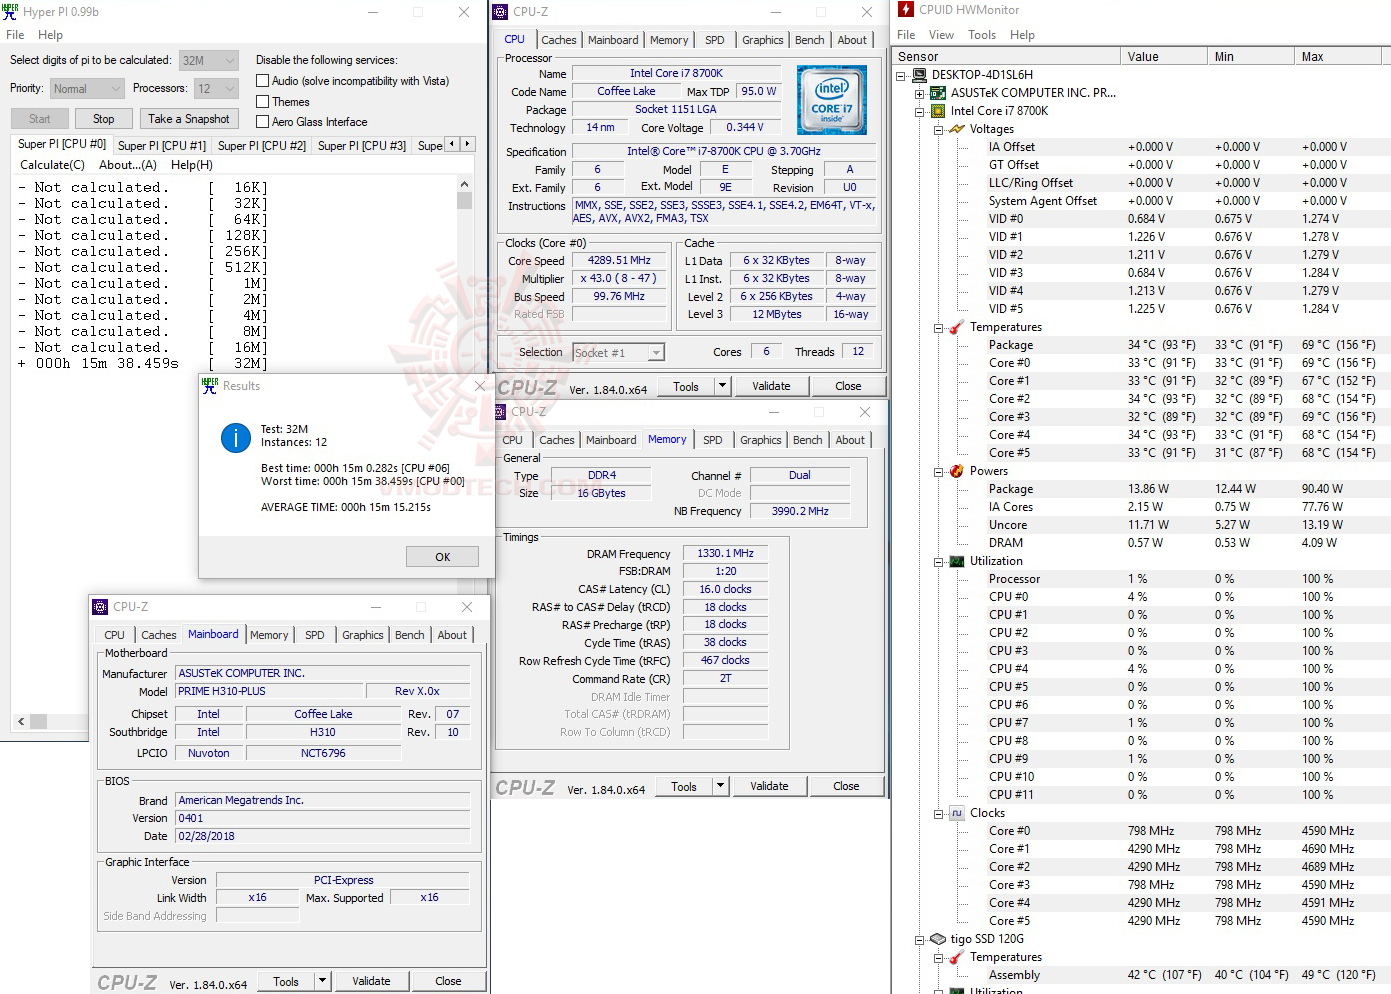Open the Socket #1 selection dropdown
The height and width of the screenshot is (994, 1391).
point(618,353)
